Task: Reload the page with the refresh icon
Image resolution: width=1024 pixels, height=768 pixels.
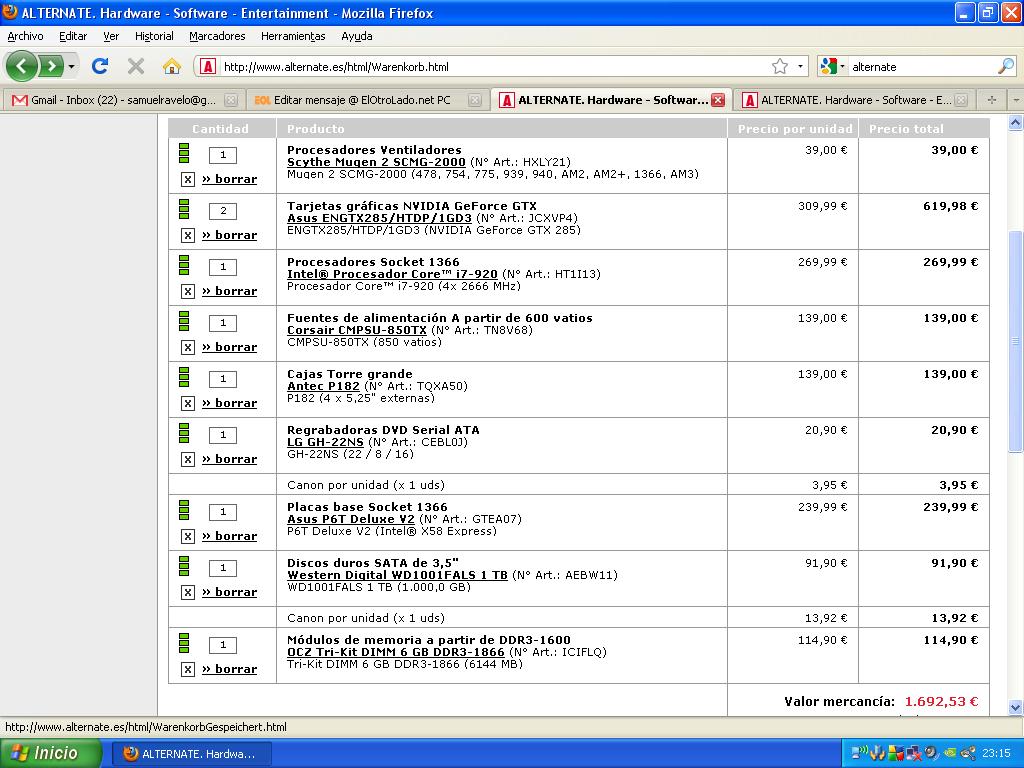Action: [x=100, y=66]
